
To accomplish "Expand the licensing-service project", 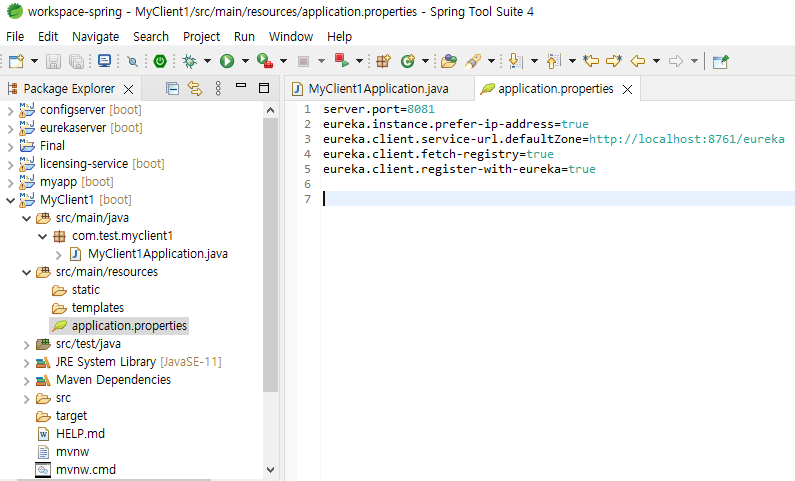I will (x=11, y=164).
